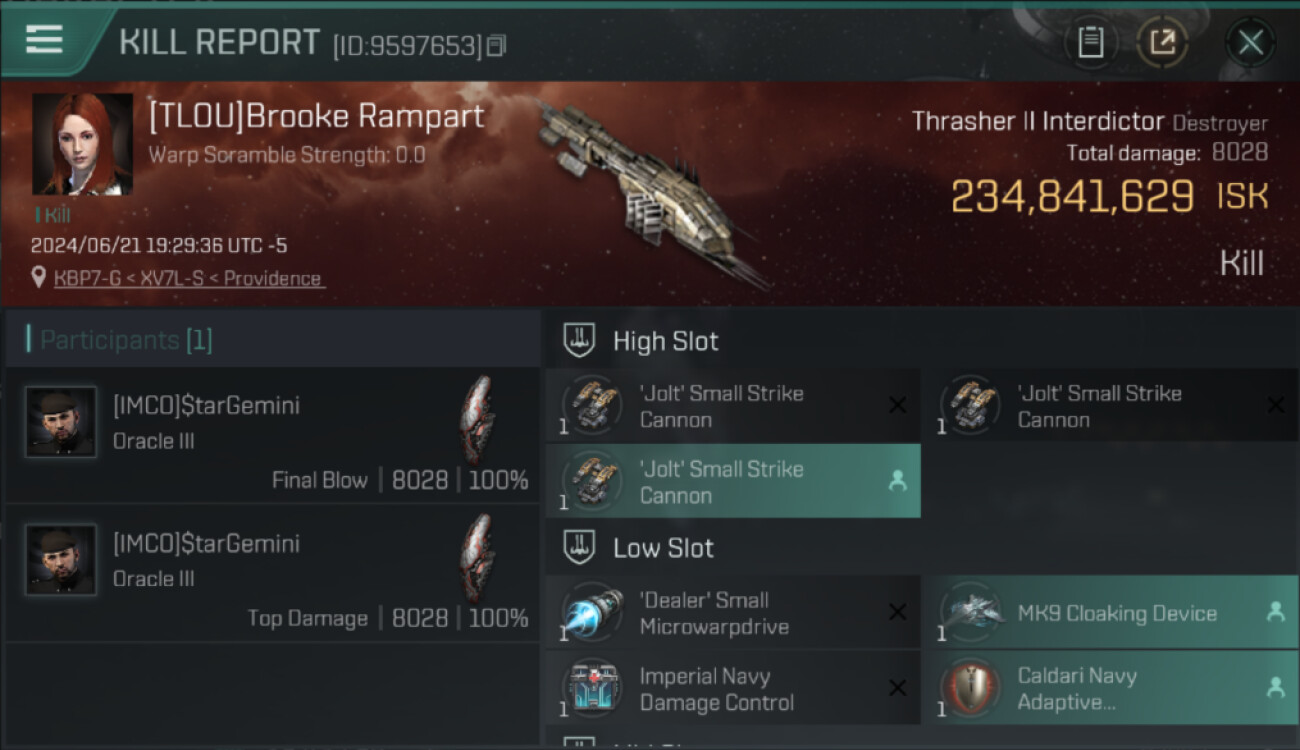
Task: Select the Participants tab
Action: coord(126,340)
